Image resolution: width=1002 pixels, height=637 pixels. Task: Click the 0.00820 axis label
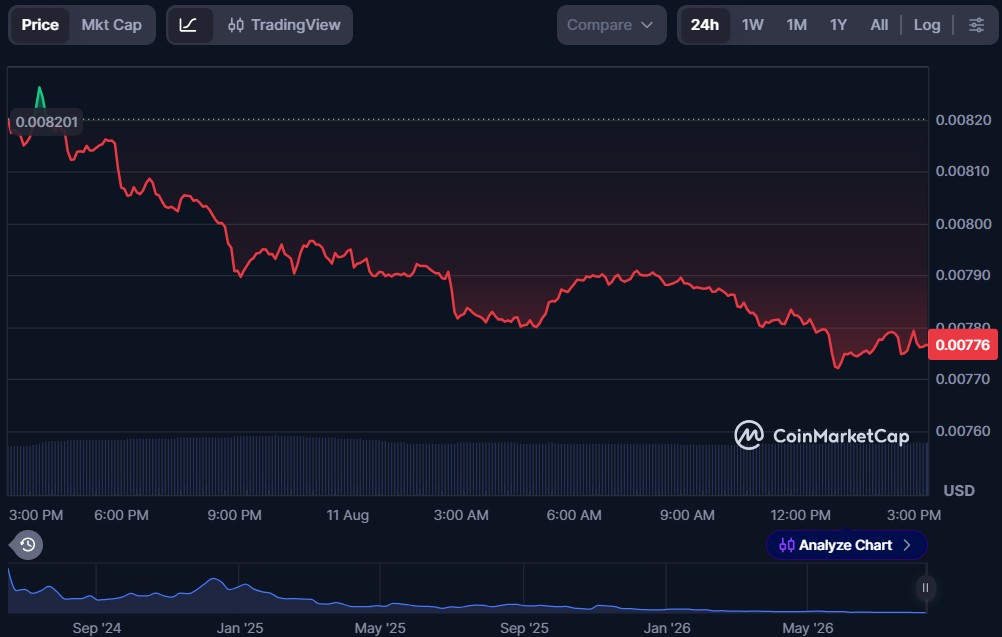[963, 119]
